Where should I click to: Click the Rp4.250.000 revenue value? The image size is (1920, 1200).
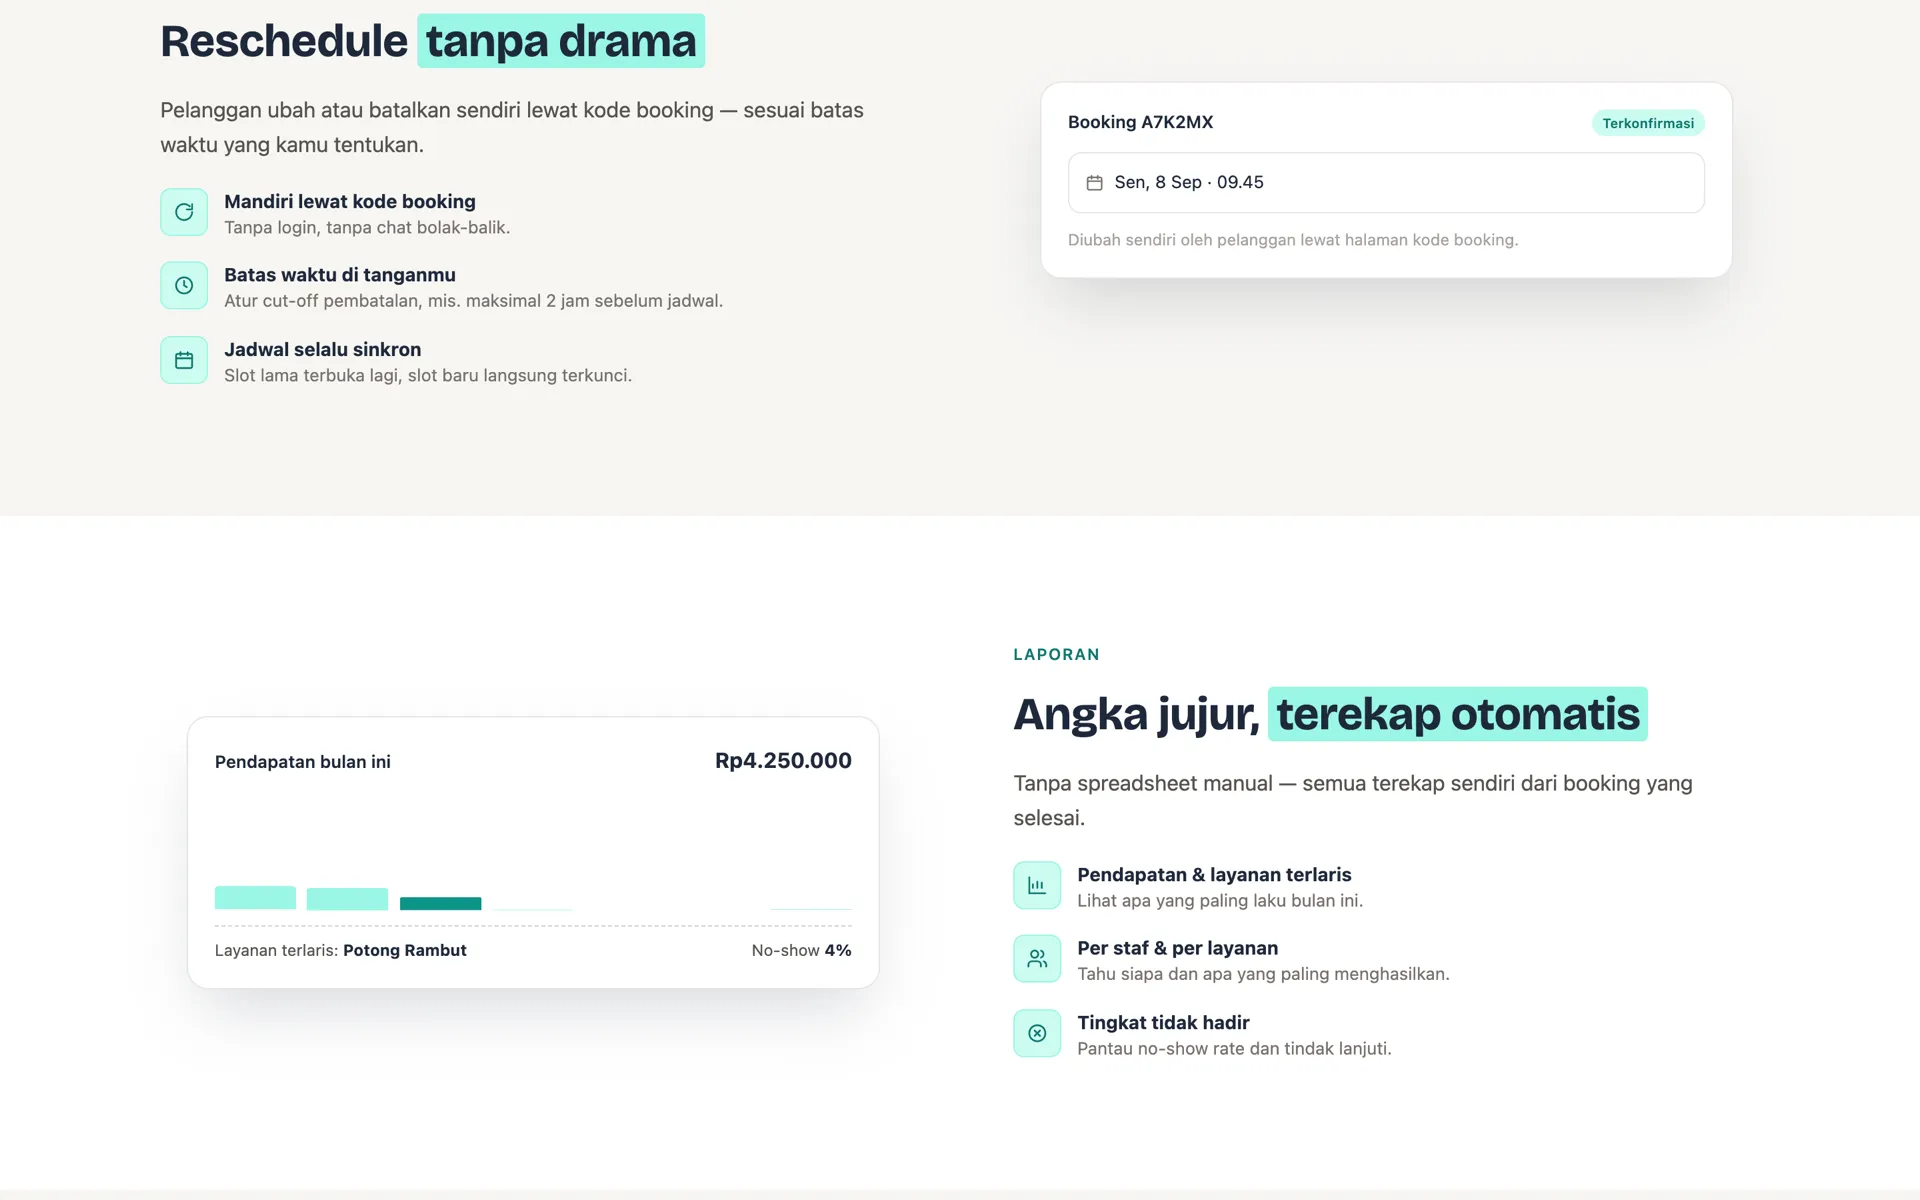pyautogui.click(x=783, y=761)
